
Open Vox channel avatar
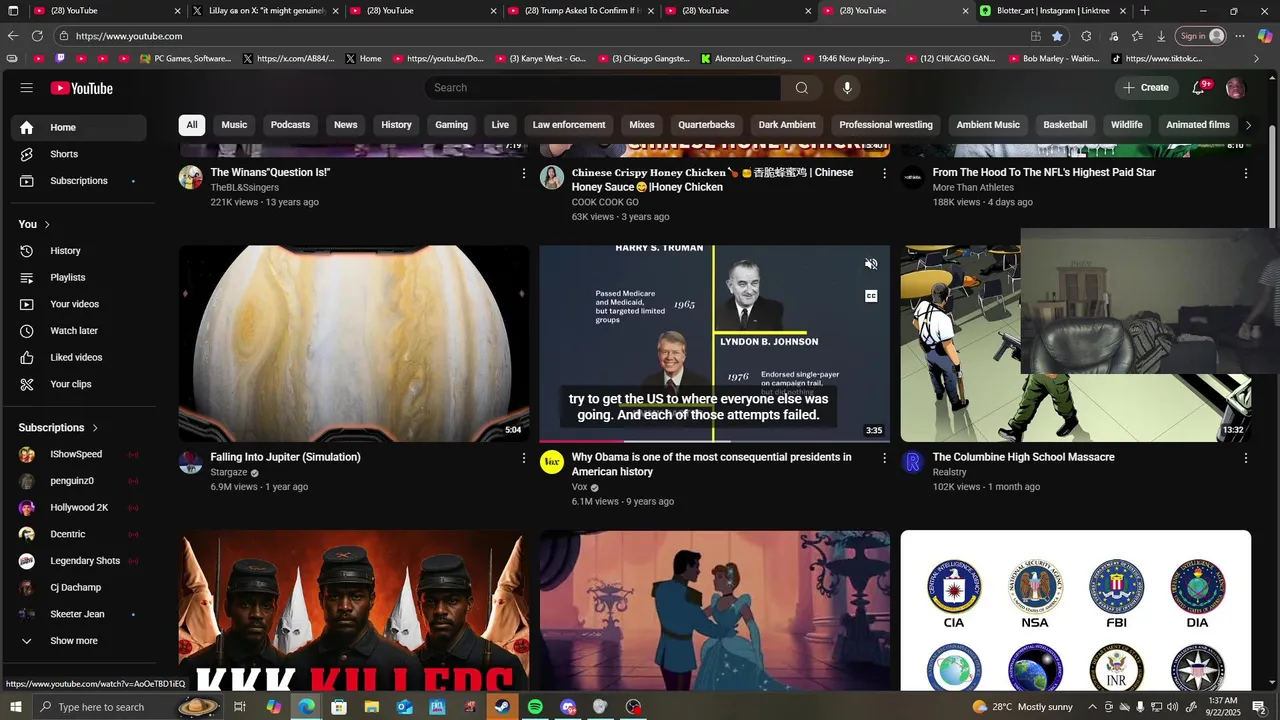pos(552,462)
